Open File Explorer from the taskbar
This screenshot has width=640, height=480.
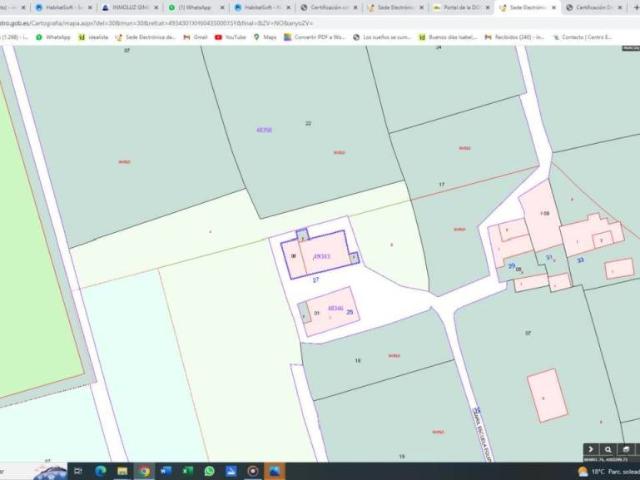tap(122, 471)
